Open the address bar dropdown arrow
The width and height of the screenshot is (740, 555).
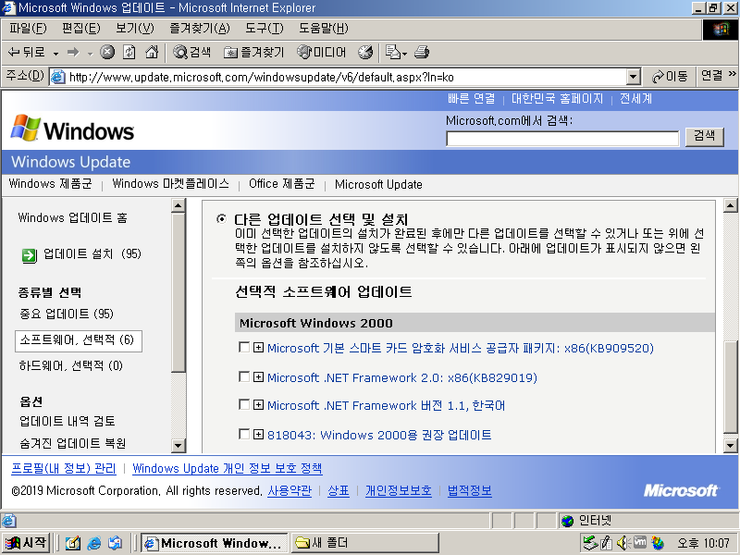click(633, 77)
